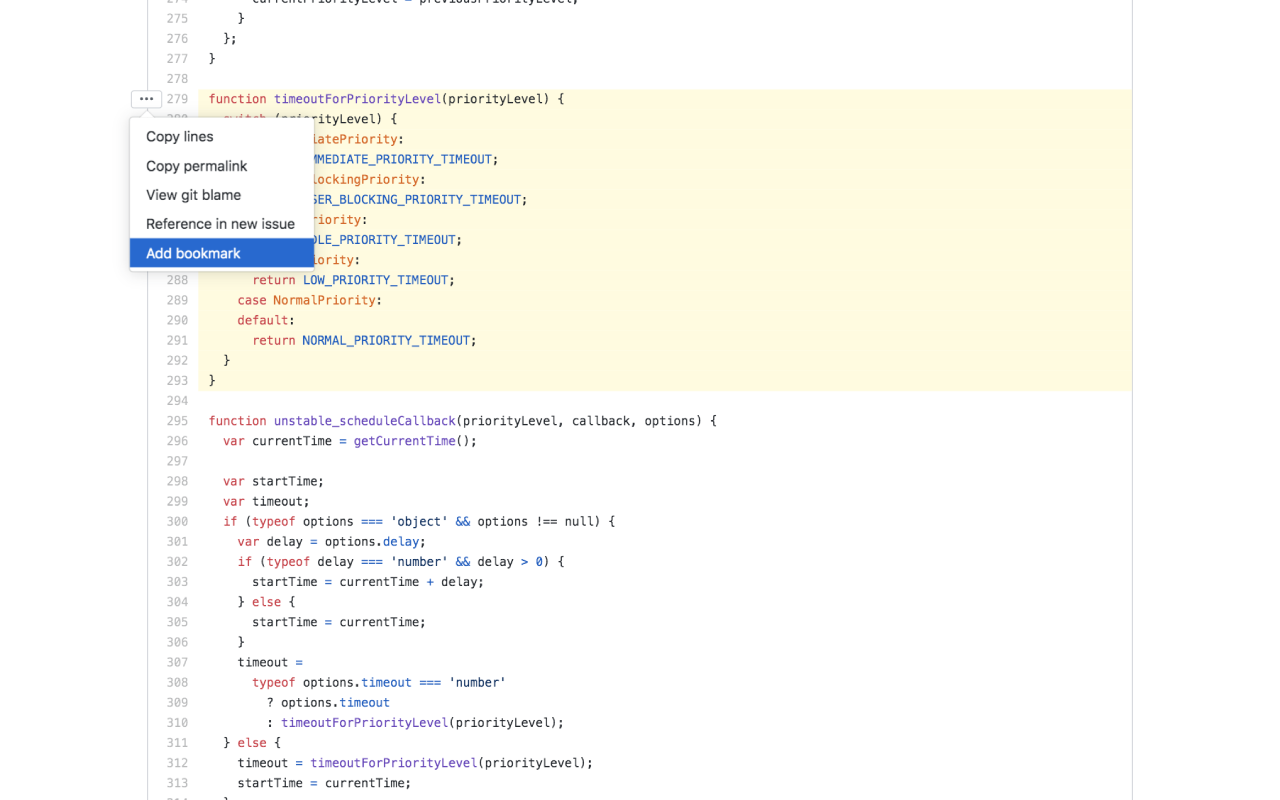1280x800 pixels.
Task: Select line number 300
Action: point(177,521)
